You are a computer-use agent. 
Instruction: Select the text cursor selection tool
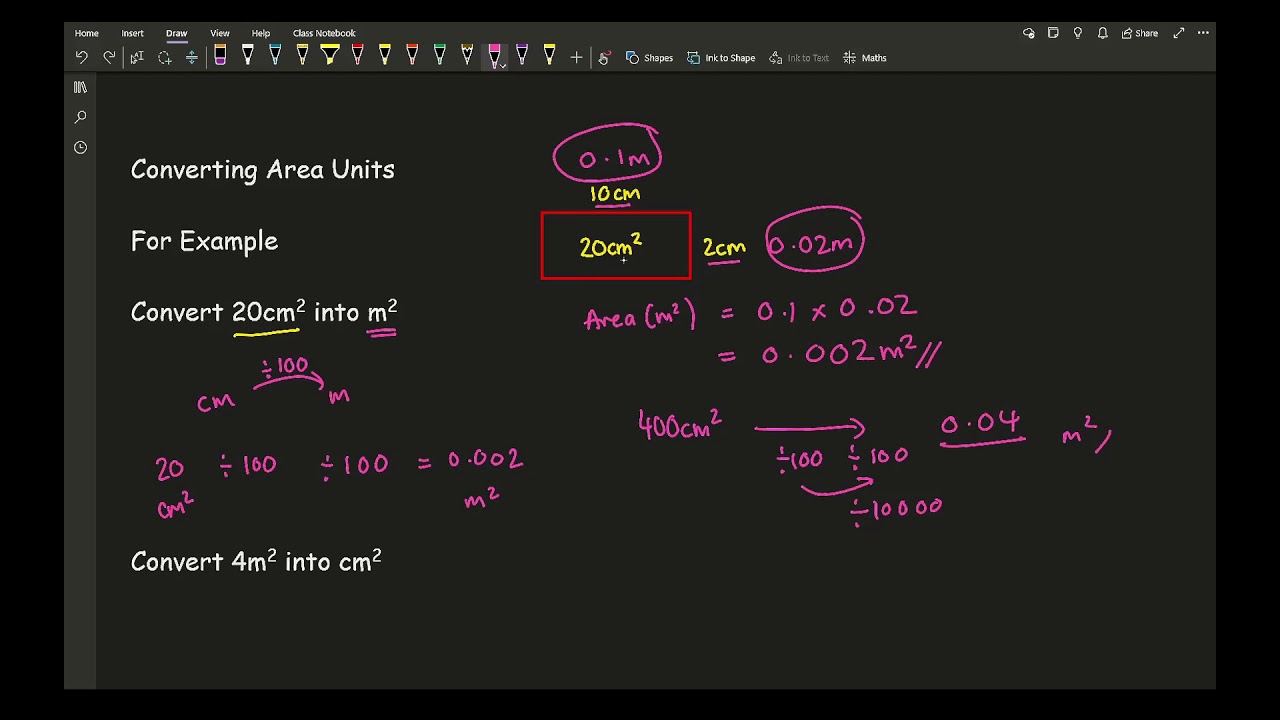(x=138, y=58)
